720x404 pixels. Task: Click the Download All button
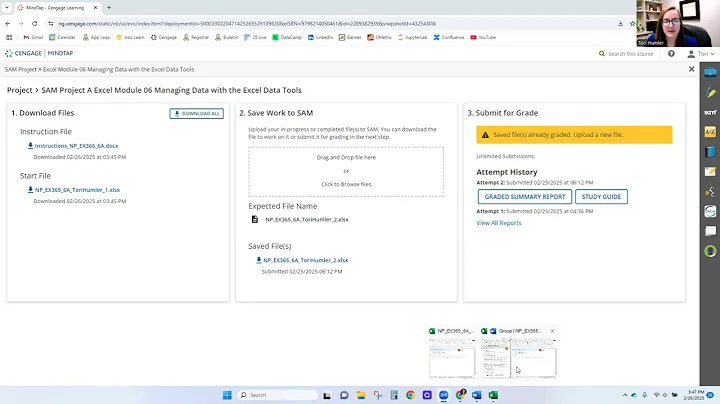pos(197,113)
